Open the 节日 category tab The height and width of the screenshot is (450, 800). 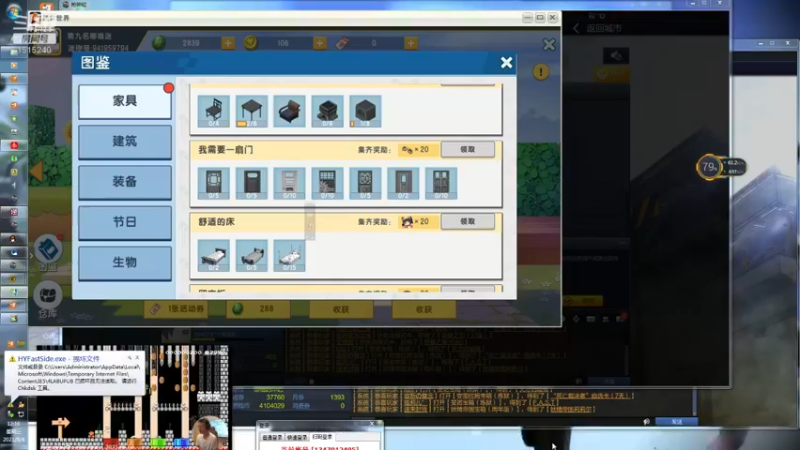point(125,222)
